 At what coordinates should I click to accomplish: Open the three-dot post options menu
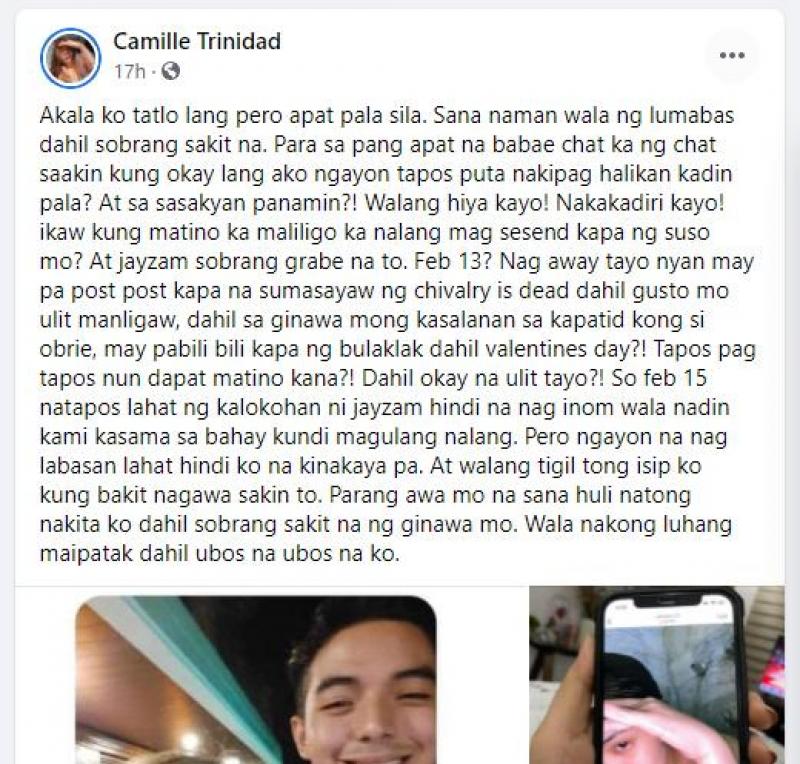732,55
